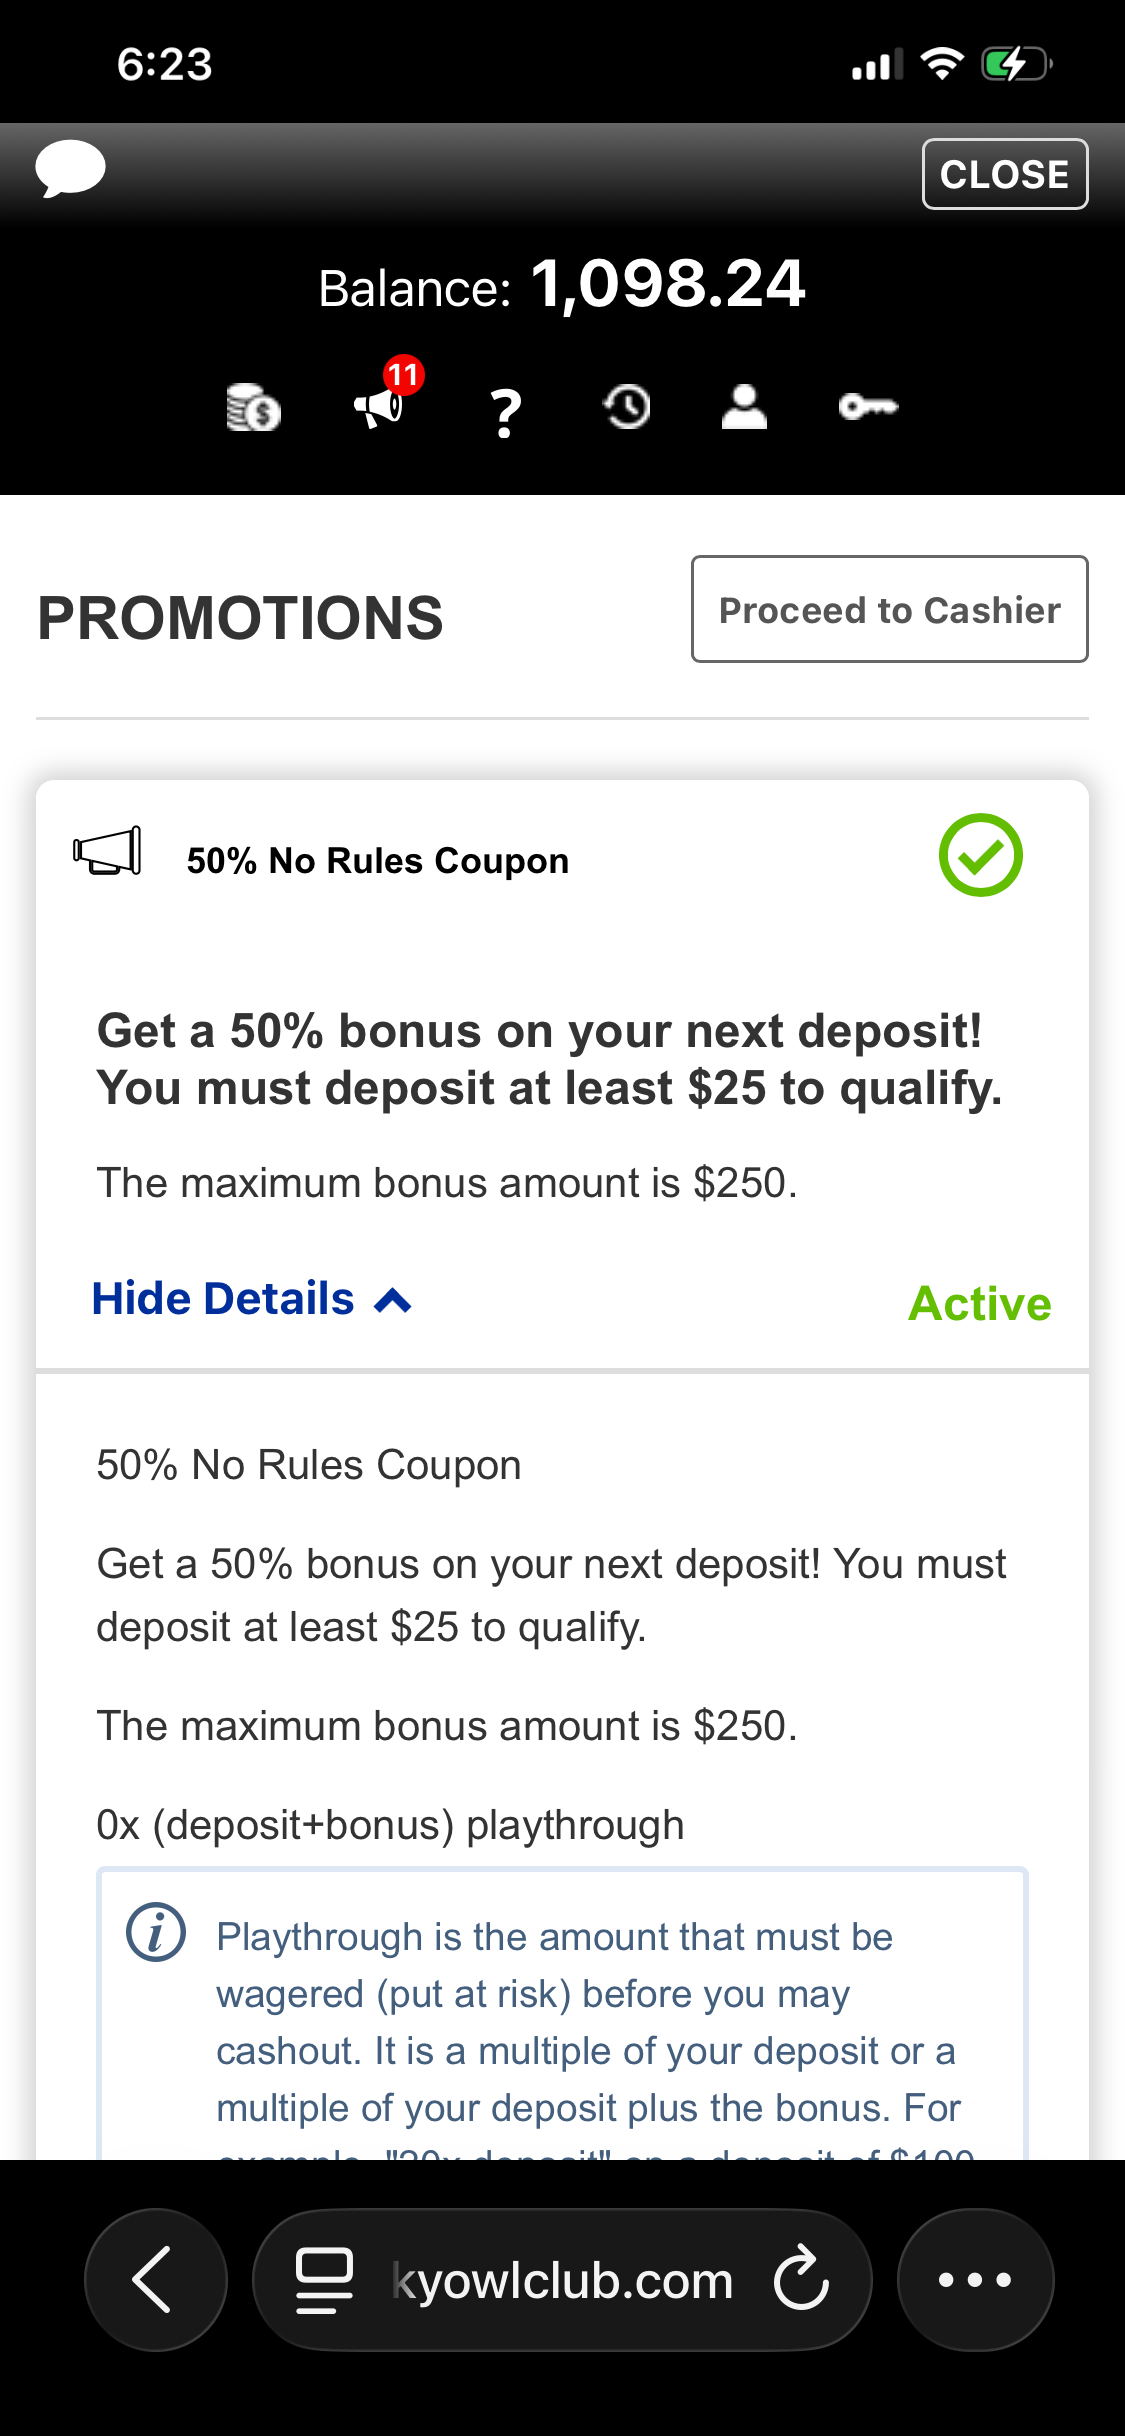Toggle the green coupon checkmark
The image size is (1125, 2436).
980,855
